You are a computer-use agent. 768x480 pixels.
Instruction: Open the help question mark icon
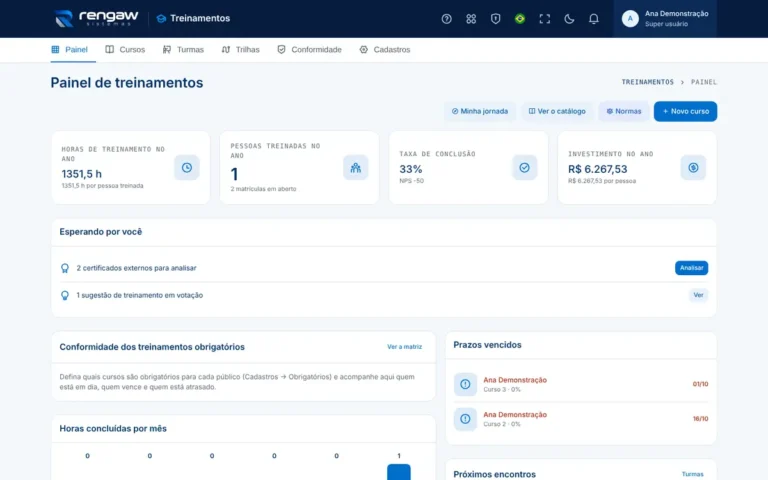(446, 19)
